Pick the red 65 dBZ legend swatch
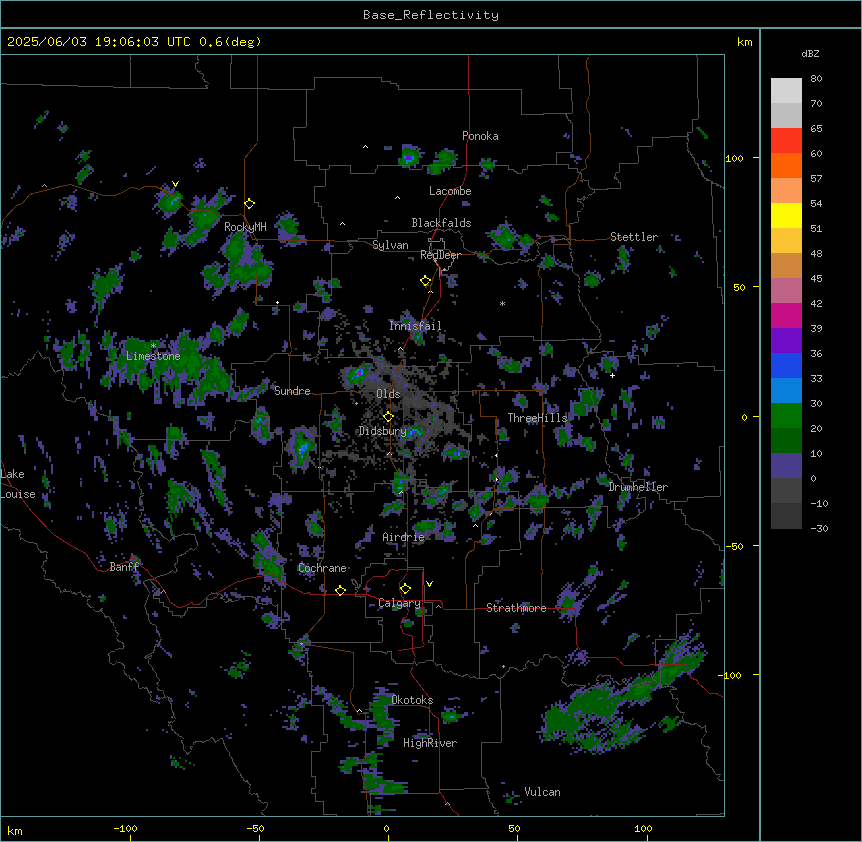The width and height of the screenshot is (862, 842). tap(786, 141)
